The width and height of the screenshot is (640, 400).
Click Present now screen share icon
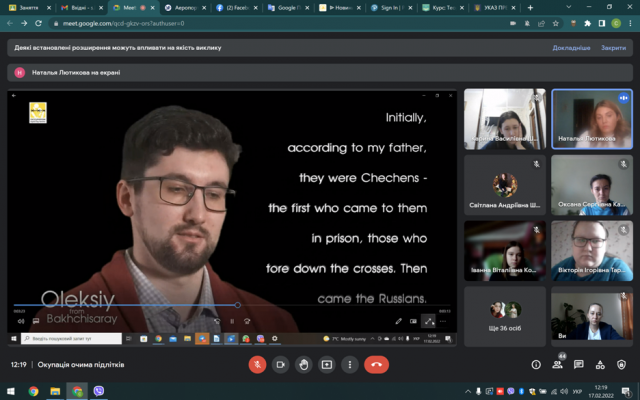(x=327, y=364)
